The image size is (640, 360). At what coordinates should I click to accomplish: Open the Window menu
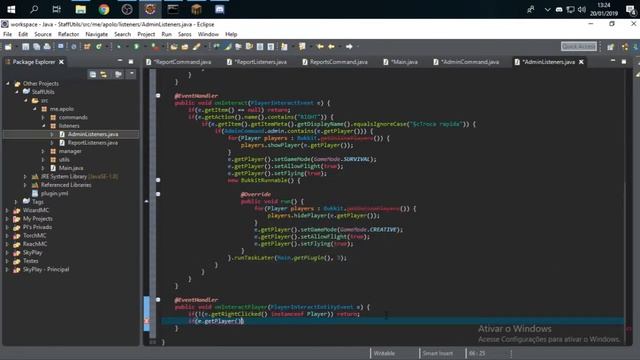[x=208, y=34]
